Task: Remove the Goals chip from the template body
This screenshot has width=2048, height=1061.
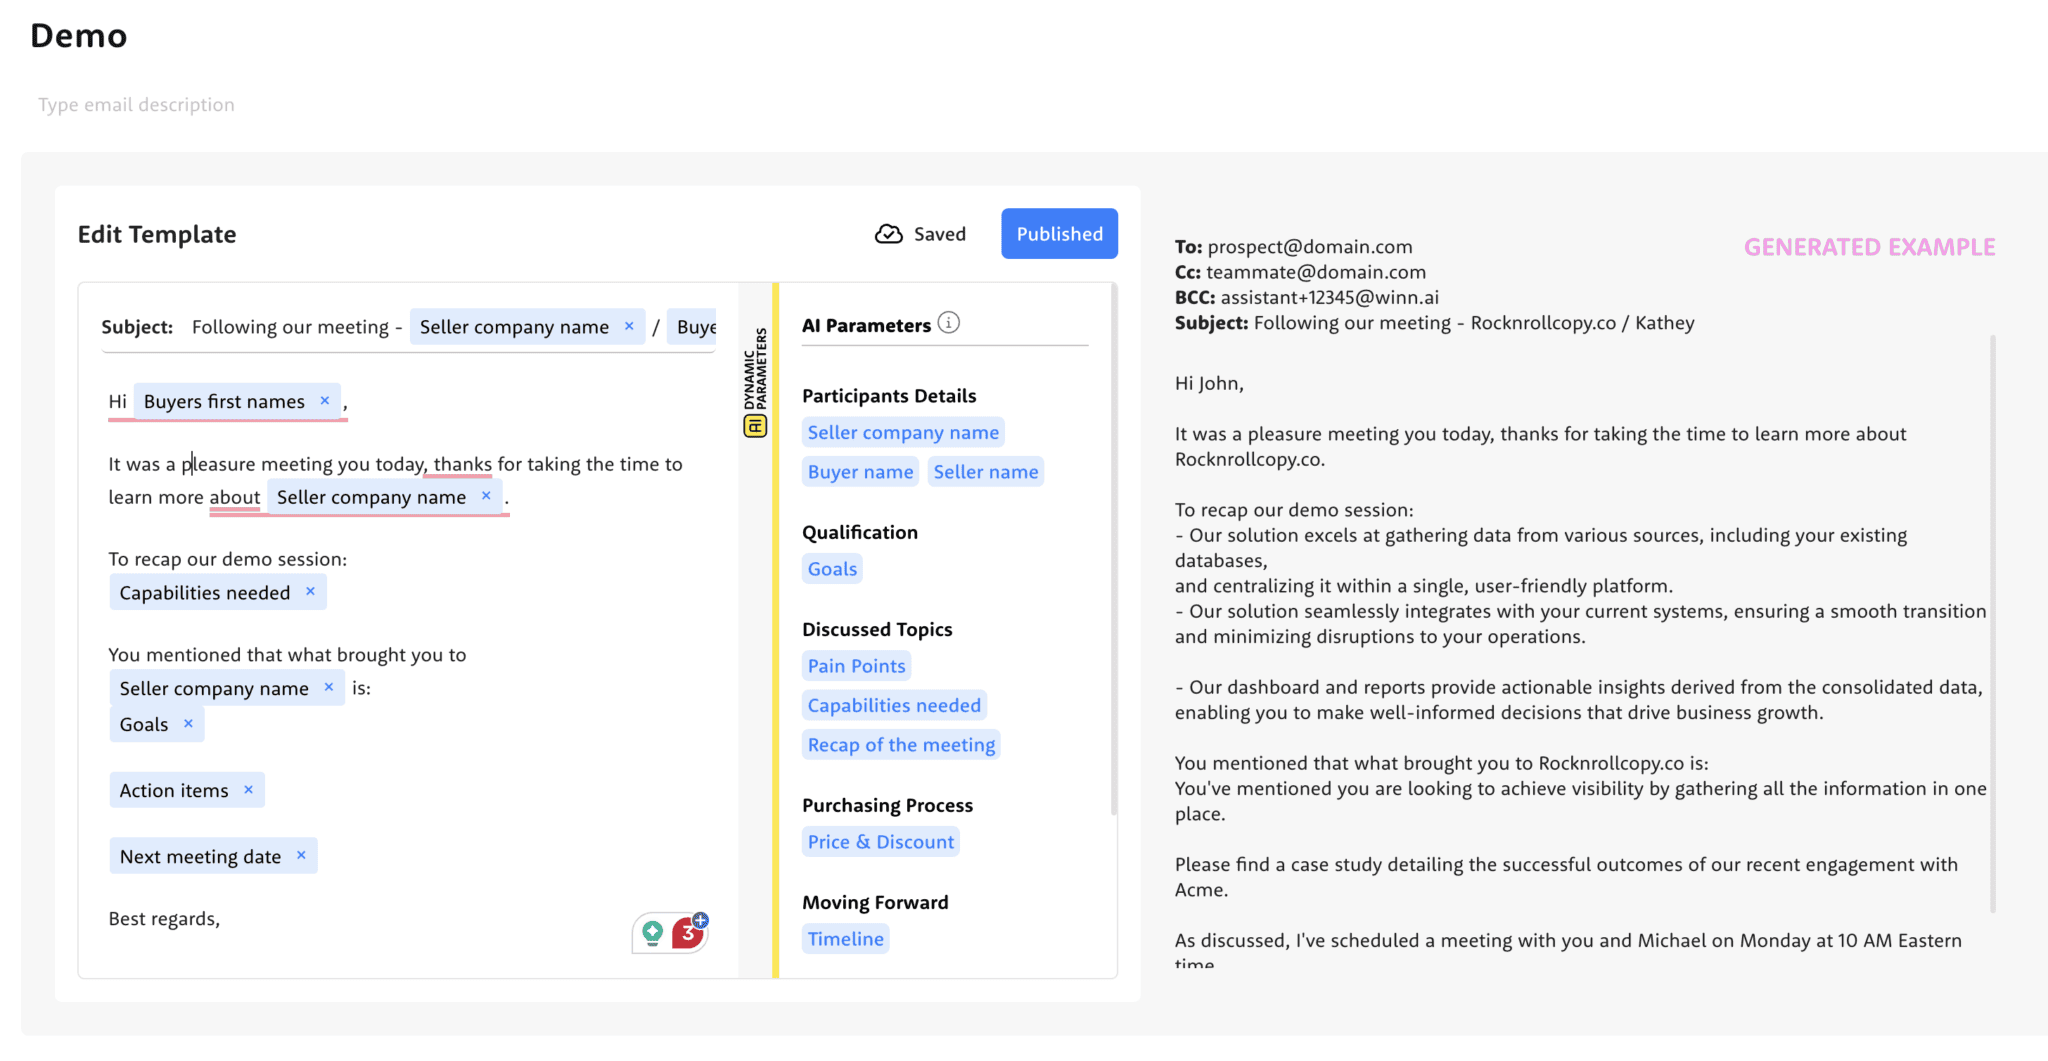Action: [188, 724]
